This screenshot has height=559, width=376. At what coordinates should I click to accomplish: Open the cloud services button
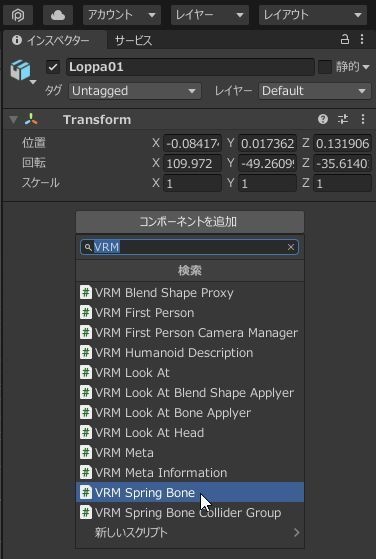coord(58,15)
